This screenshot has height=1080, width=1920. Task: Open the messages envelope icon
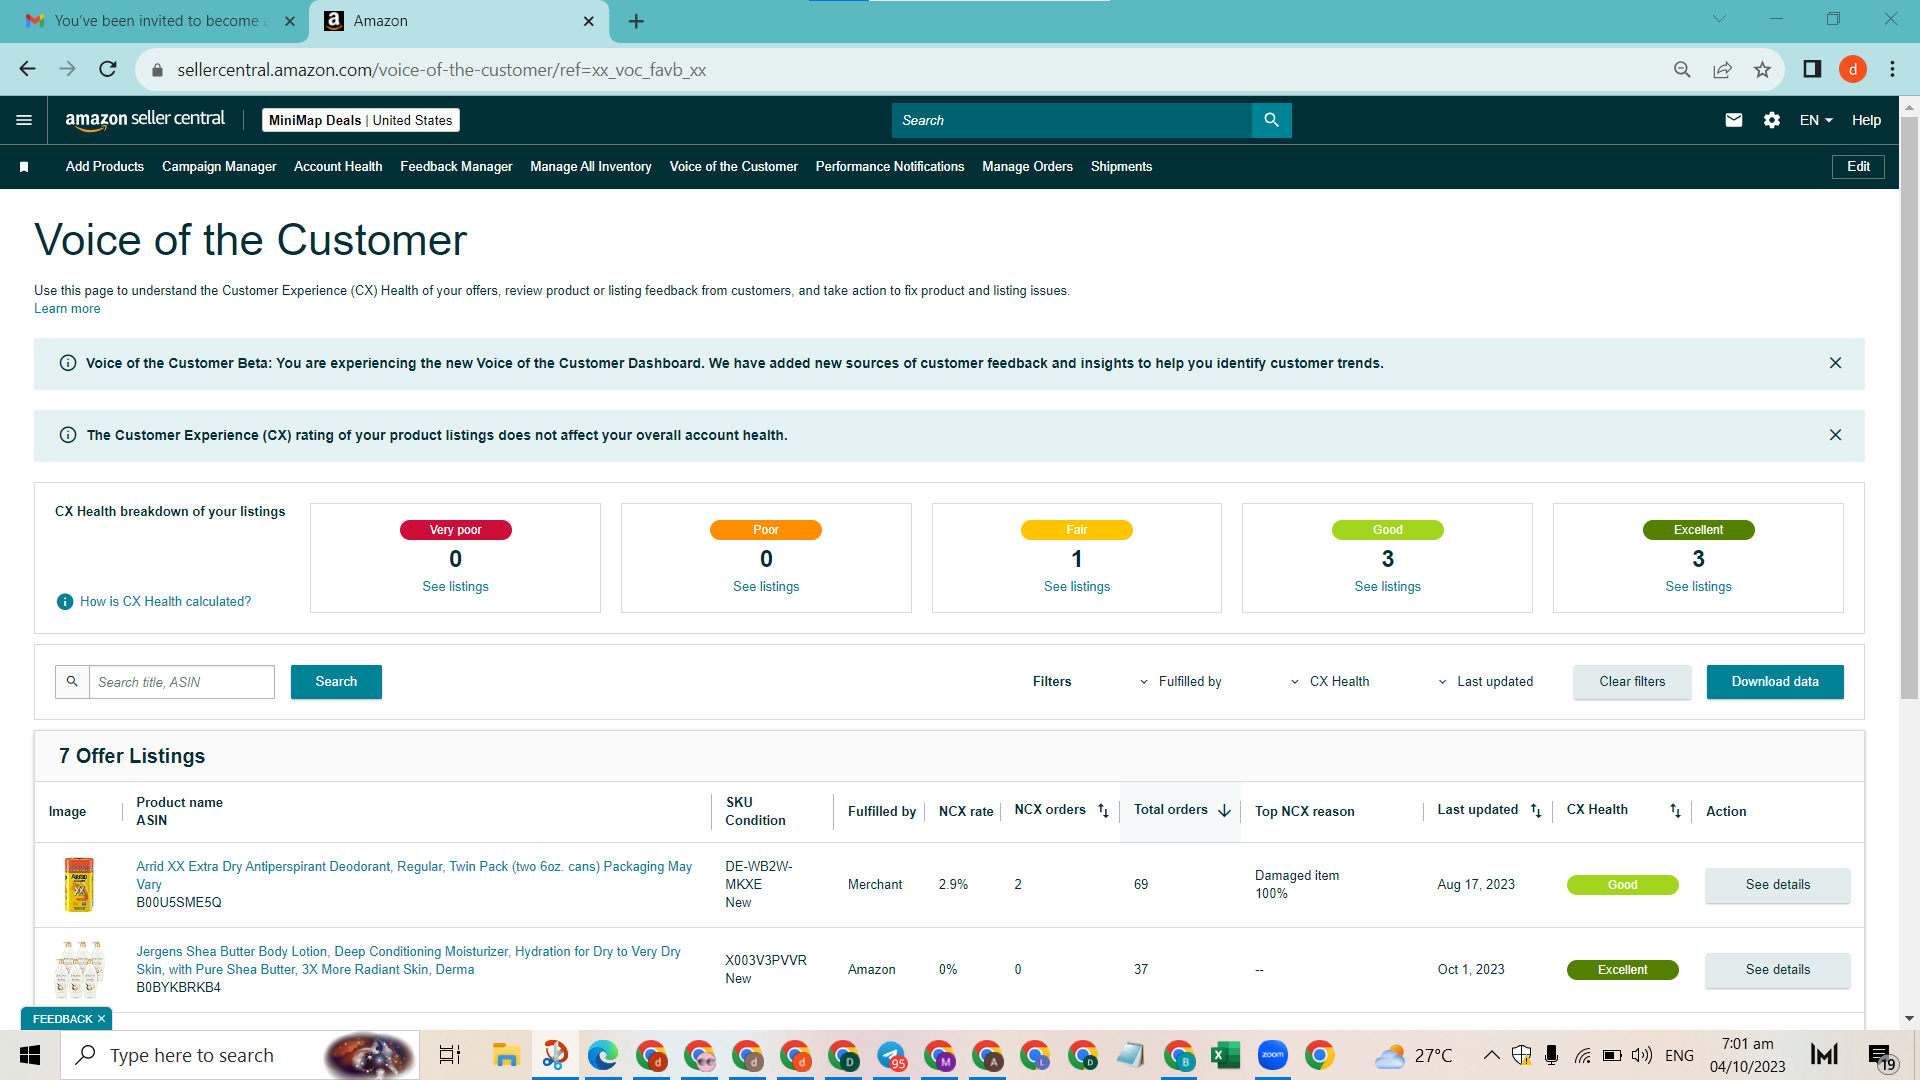tap(1734, 120)
